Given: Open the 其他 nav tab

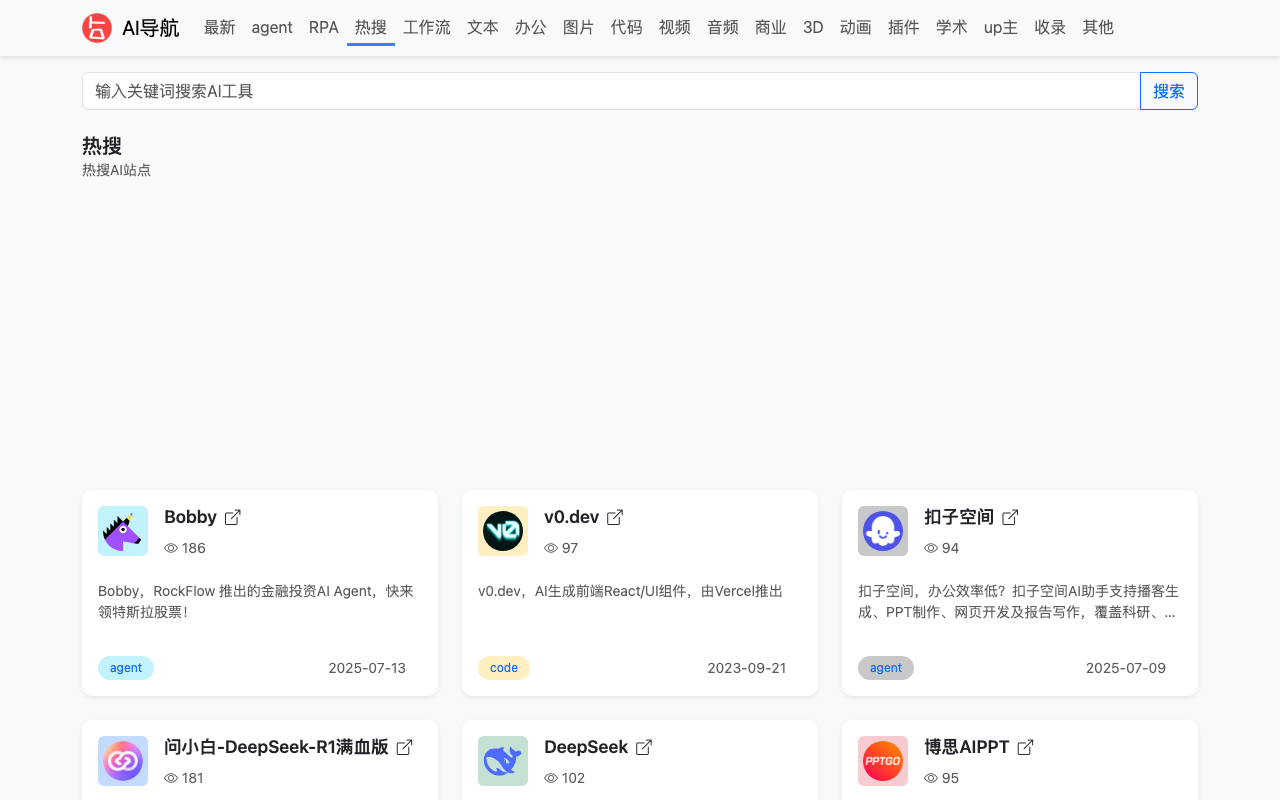Looking at the screenshot, I should [x=1098, y=28].
